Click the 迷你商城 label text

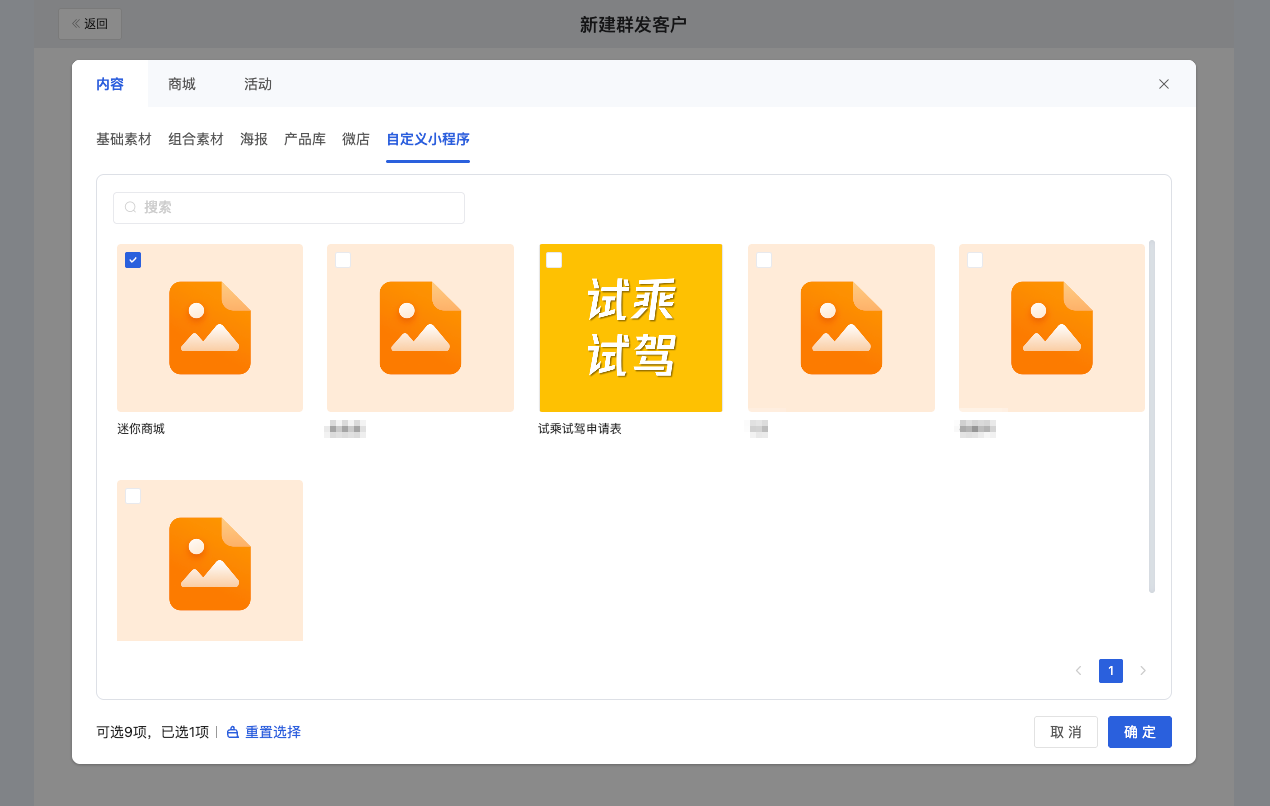coord(141,429)
